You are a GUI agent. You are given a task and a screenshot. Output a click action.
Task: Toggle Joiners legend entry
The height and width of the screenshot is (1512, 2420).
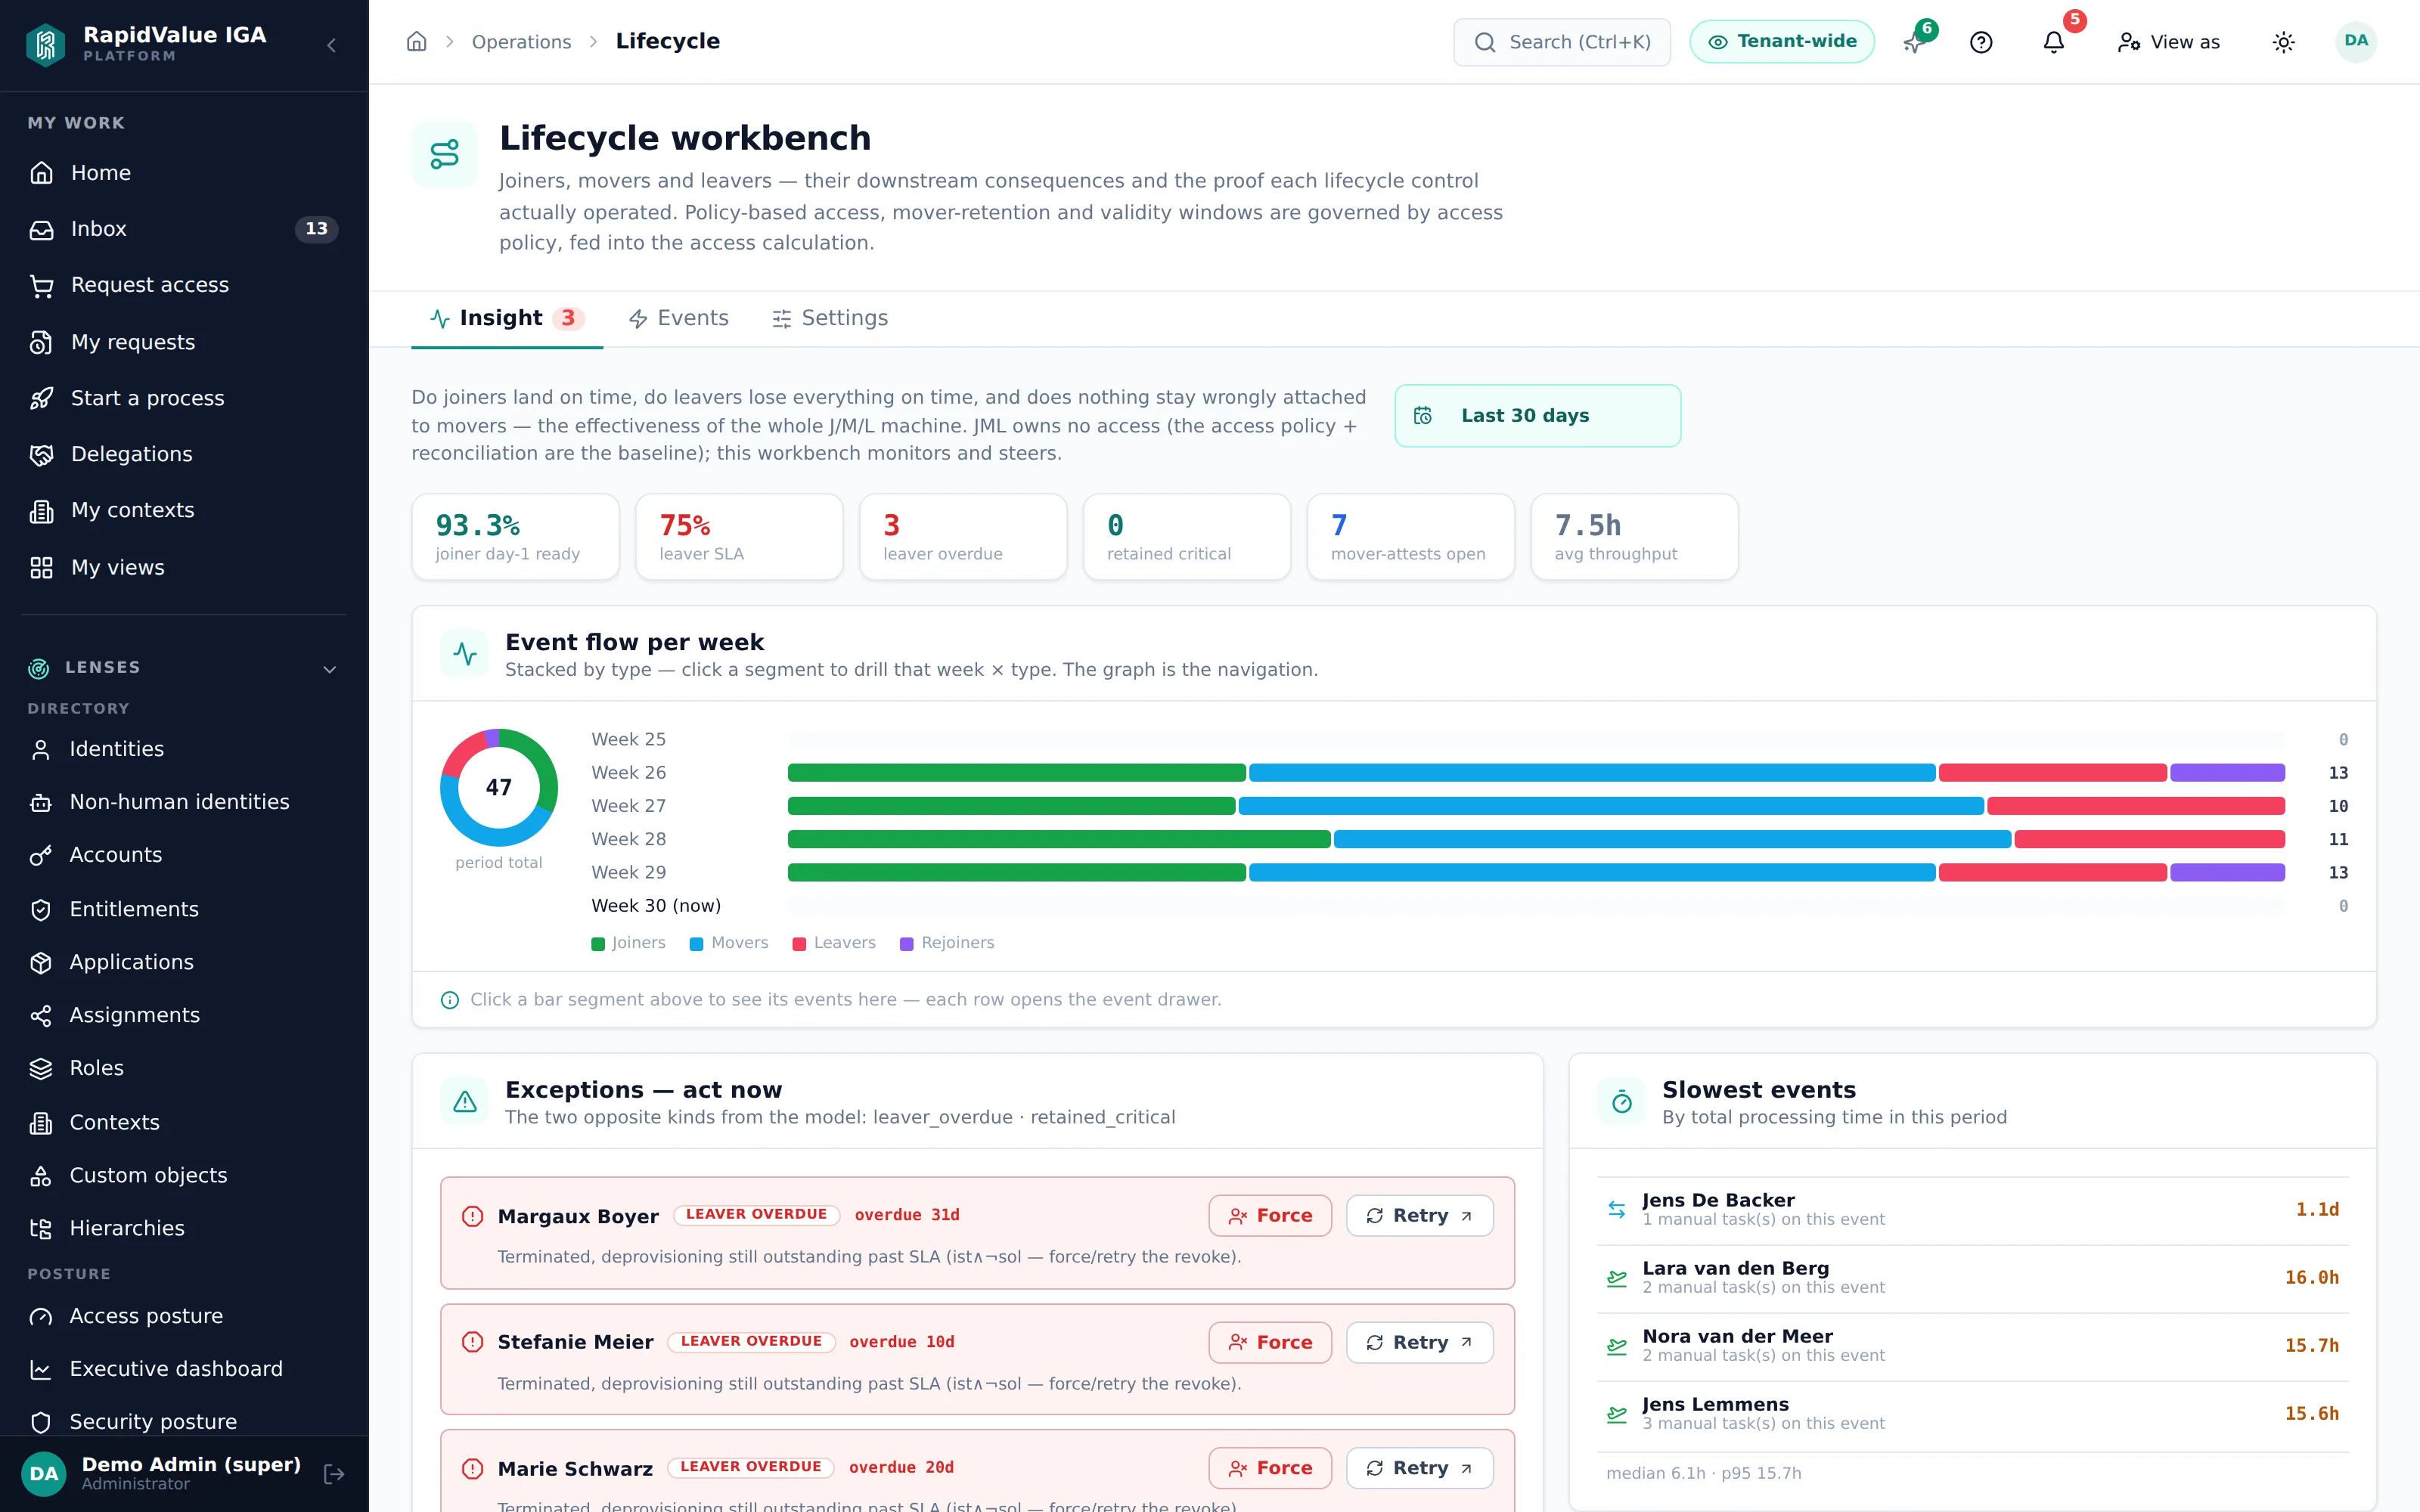point(628,943)
